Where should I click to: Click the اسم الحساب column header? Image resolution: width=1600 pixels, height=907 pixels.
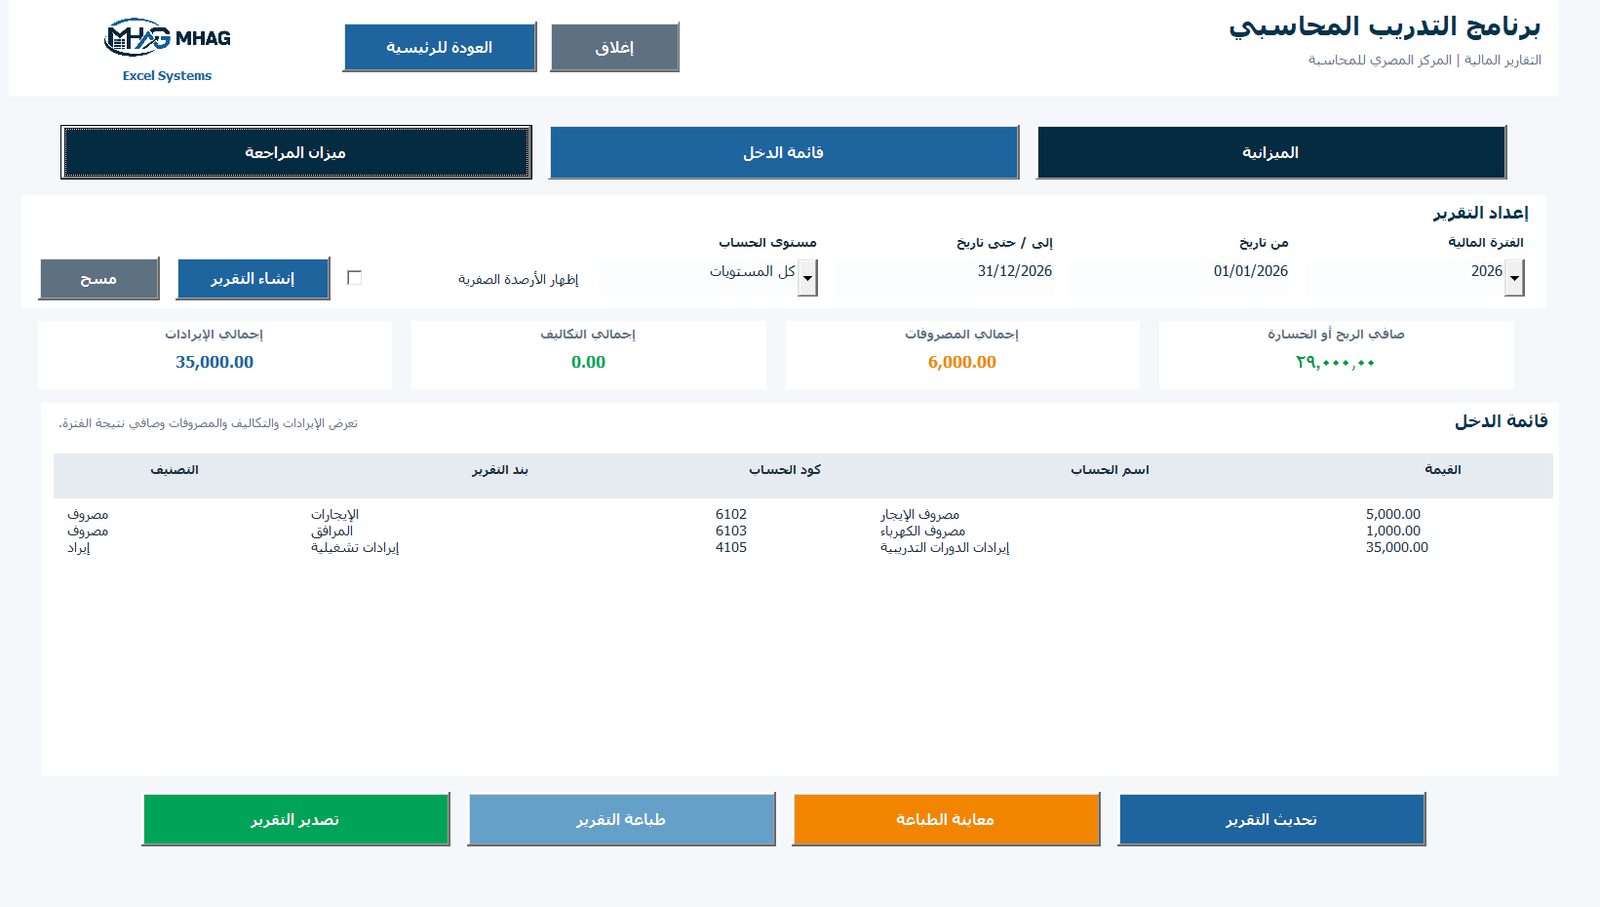click(1110, 469)
